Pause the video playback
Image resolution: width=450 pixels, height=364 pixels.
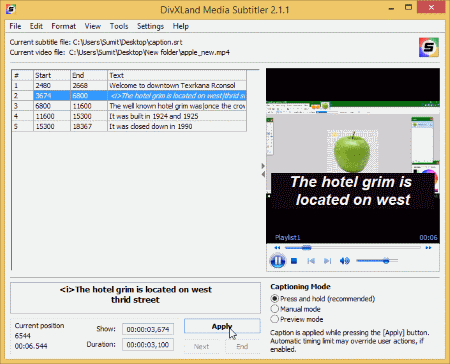click(277, 261)
